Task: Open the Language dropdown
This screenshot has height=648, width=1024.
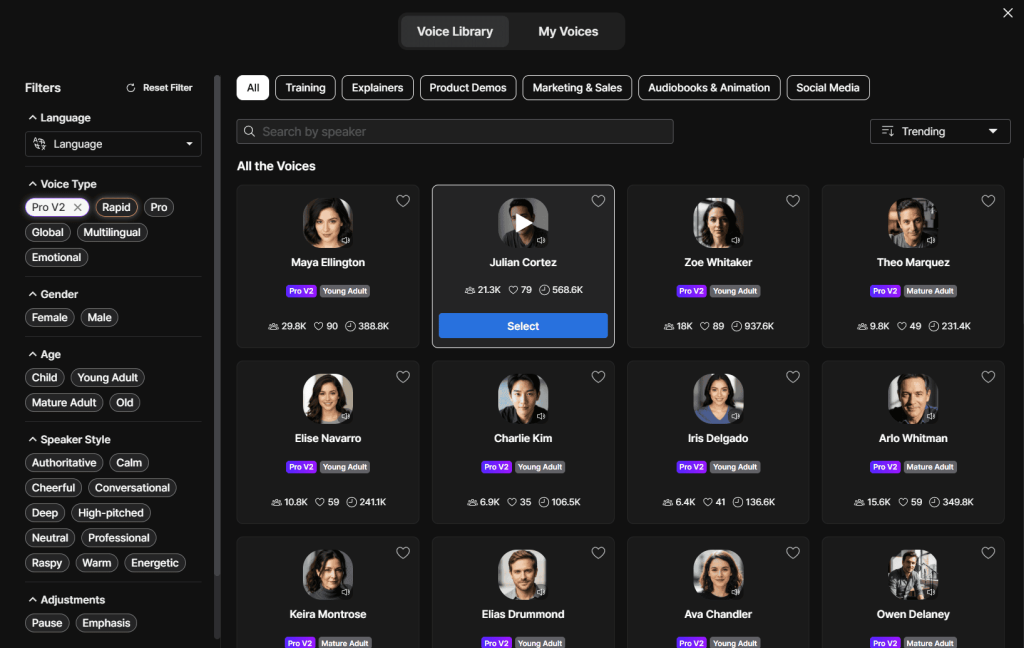Action: tap(113, 144)
